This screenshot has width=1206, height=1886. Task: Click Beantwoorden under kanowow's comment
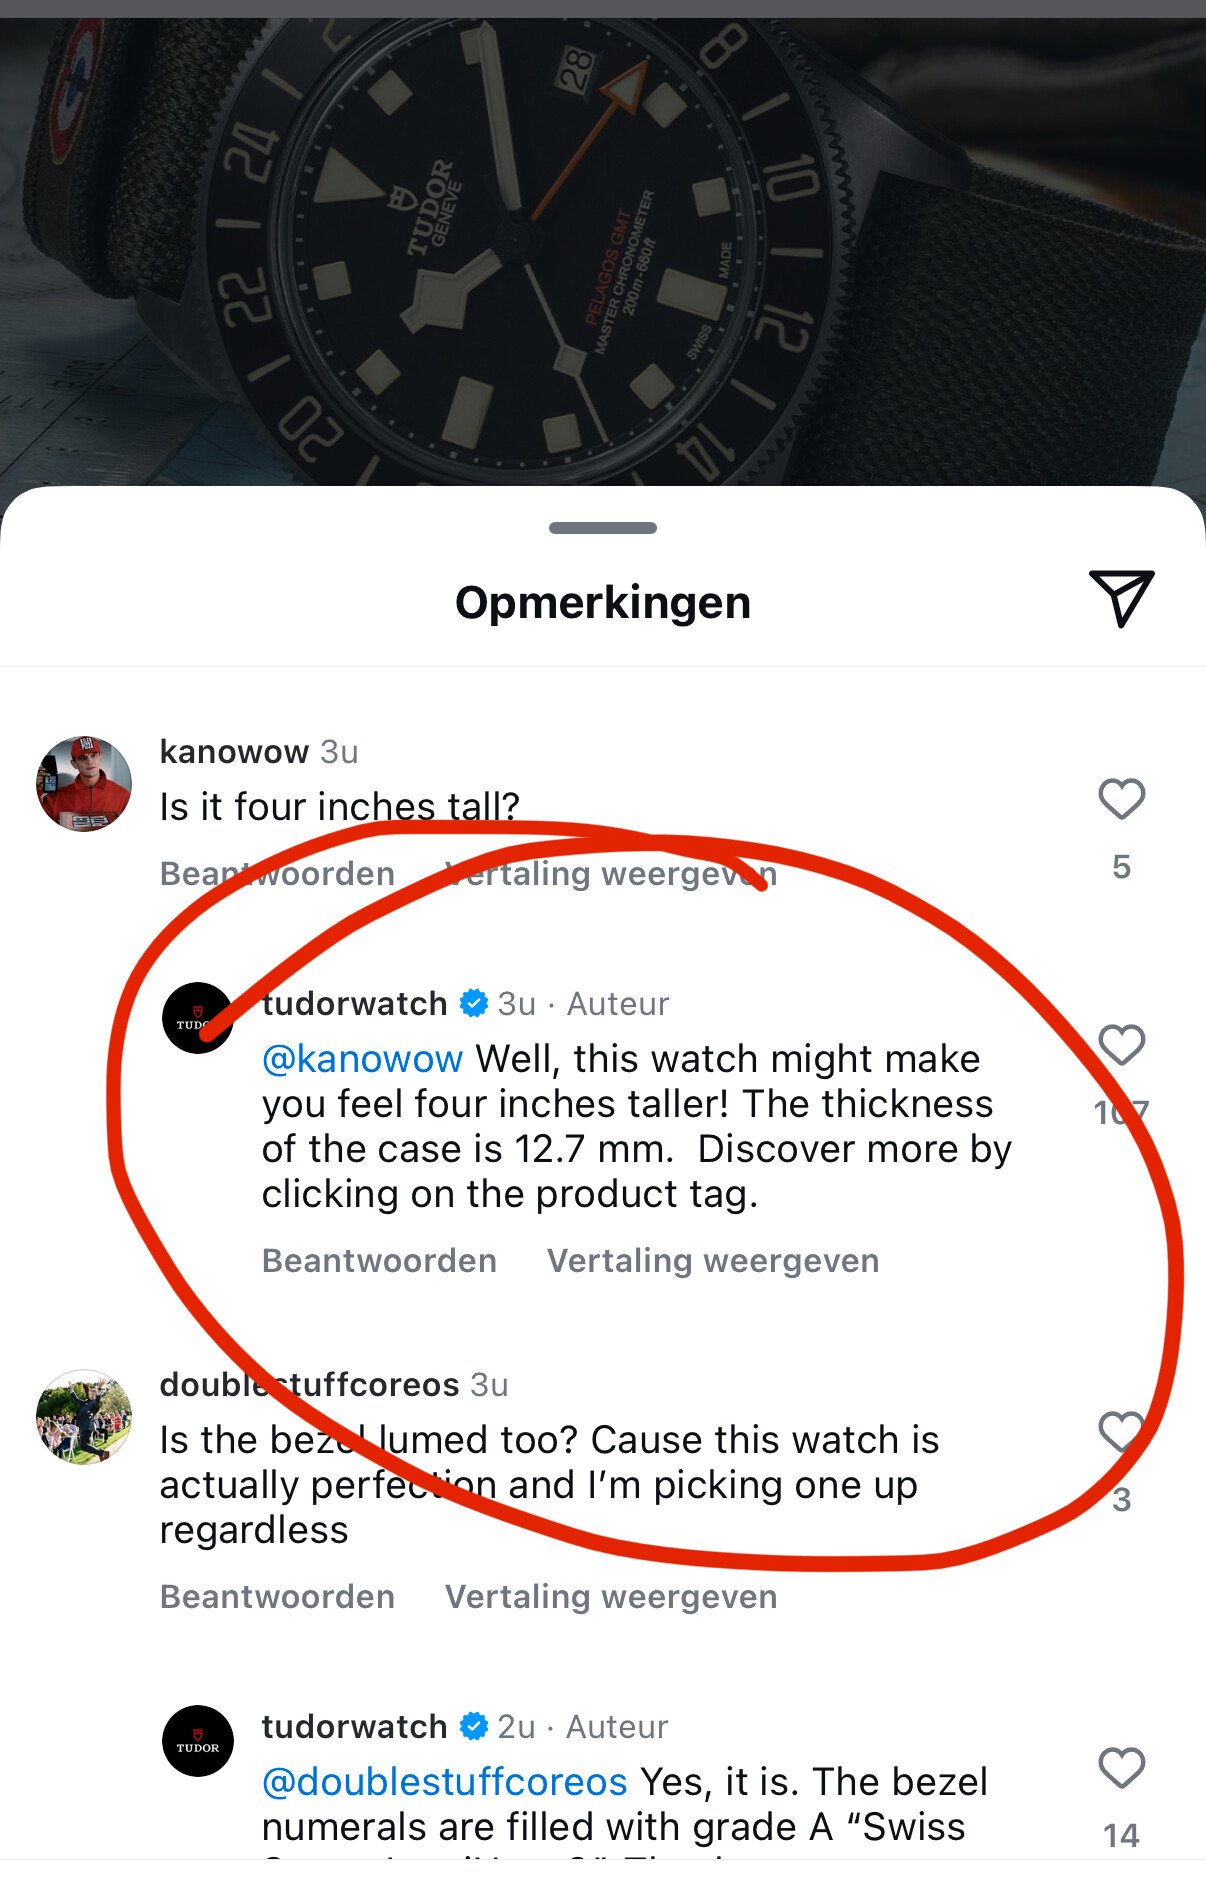click(278, 874)
